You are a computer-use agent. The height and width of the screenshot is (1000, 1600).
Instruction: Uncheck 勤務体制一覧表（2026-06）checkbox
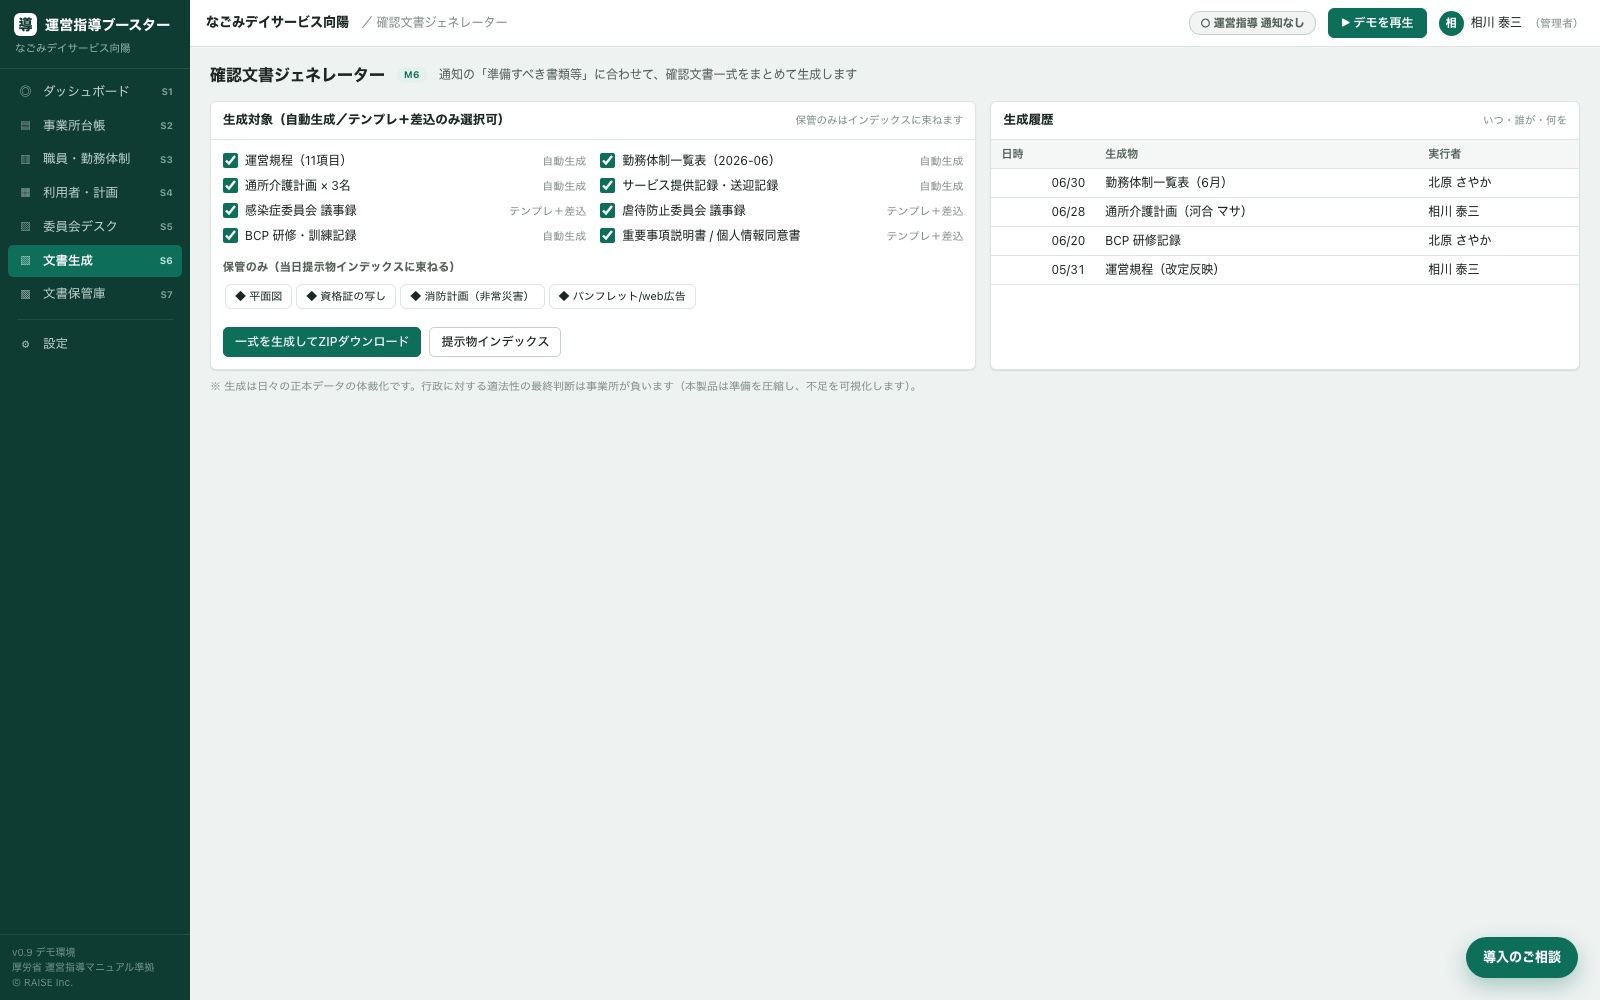607,160
